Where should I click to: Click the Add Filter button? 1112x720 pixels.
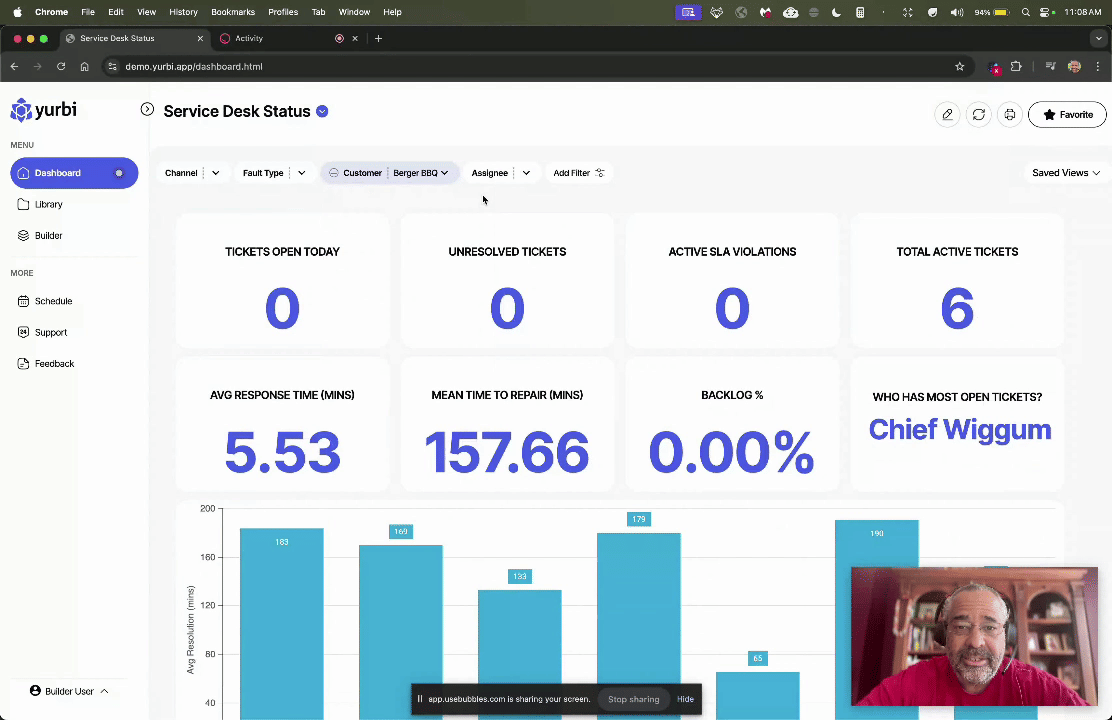pyautogui.click(x=578, y=173)
